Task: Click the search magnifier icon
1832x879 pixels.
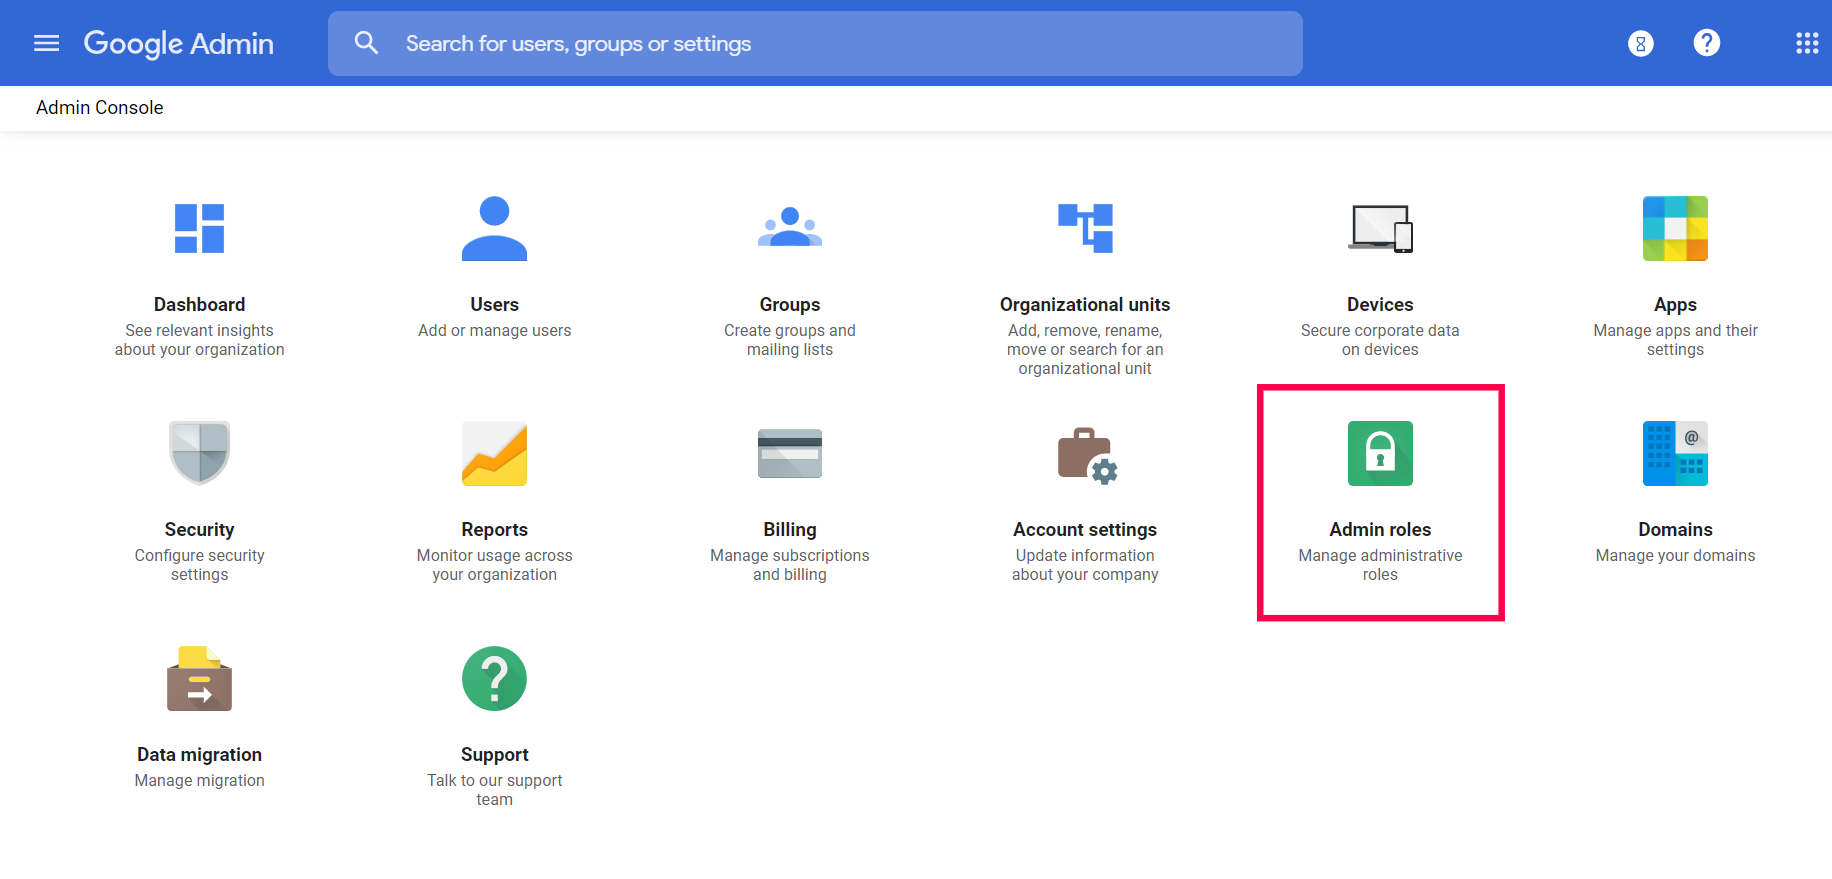Action: click(x=367, y=43)
